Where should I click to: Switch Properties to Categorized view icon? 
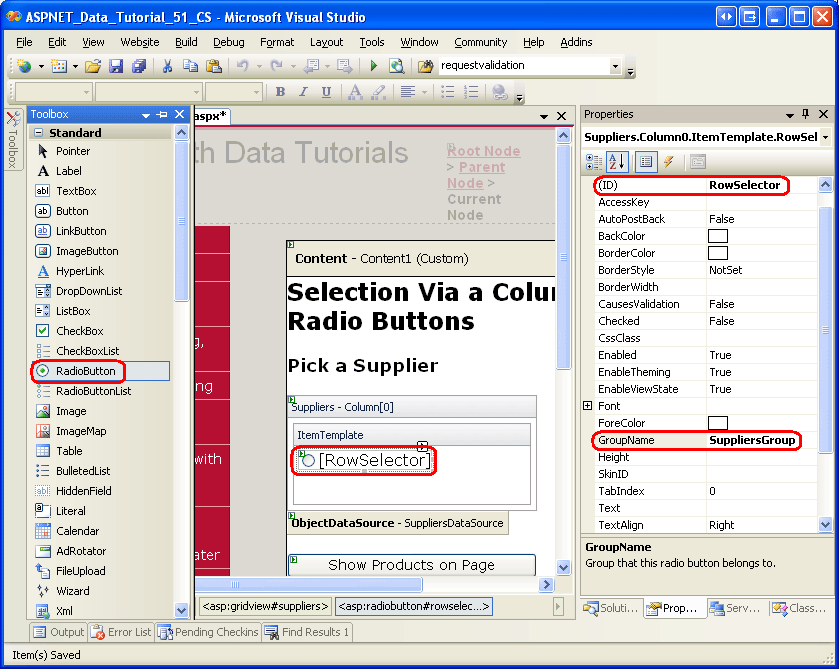click(x=594, y=161)
